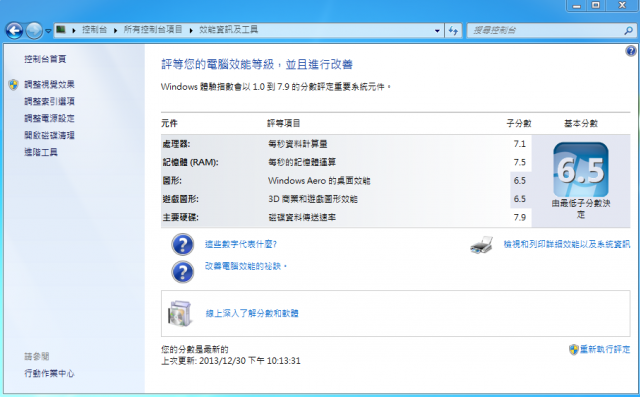Image resolution: width=640 pixels, height=397 pixels.
Task: Open the recent pages dropdown arrow
Action: [x=48, y=31]
